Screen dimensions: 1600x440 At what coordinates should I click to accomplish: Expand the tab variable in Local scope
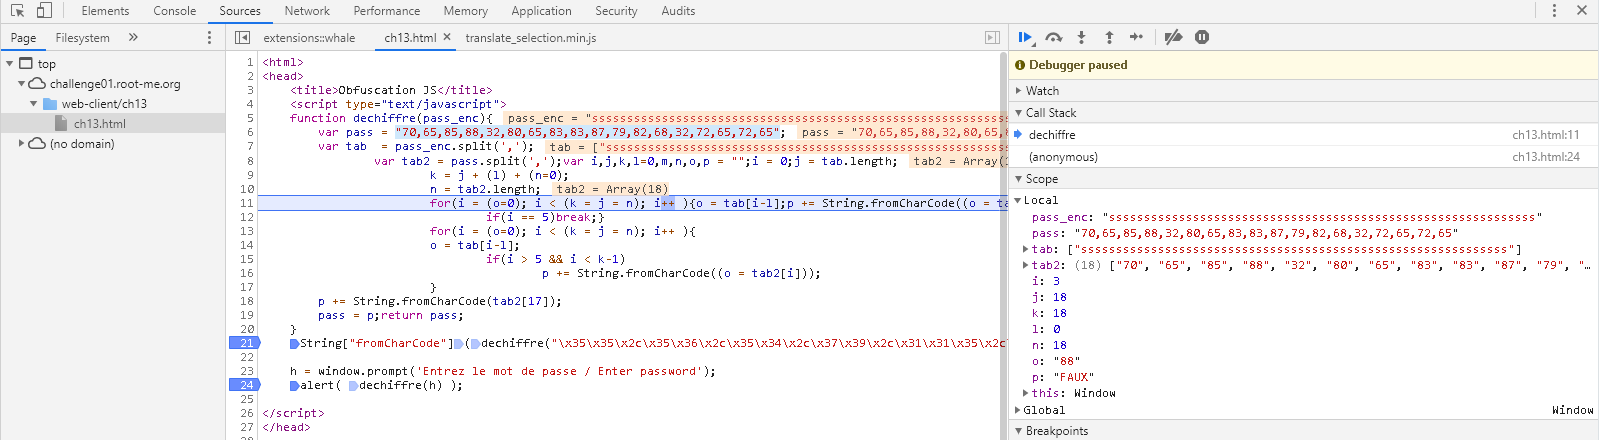pos(1025,249)
